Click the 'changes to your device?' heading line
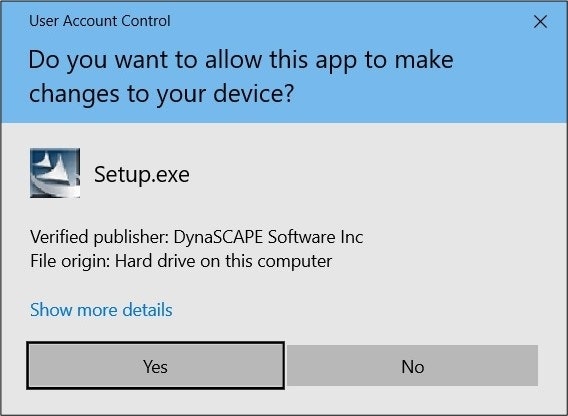Viewport: 568px width, 416px height. pyautogui.click(x=161, y=93)
